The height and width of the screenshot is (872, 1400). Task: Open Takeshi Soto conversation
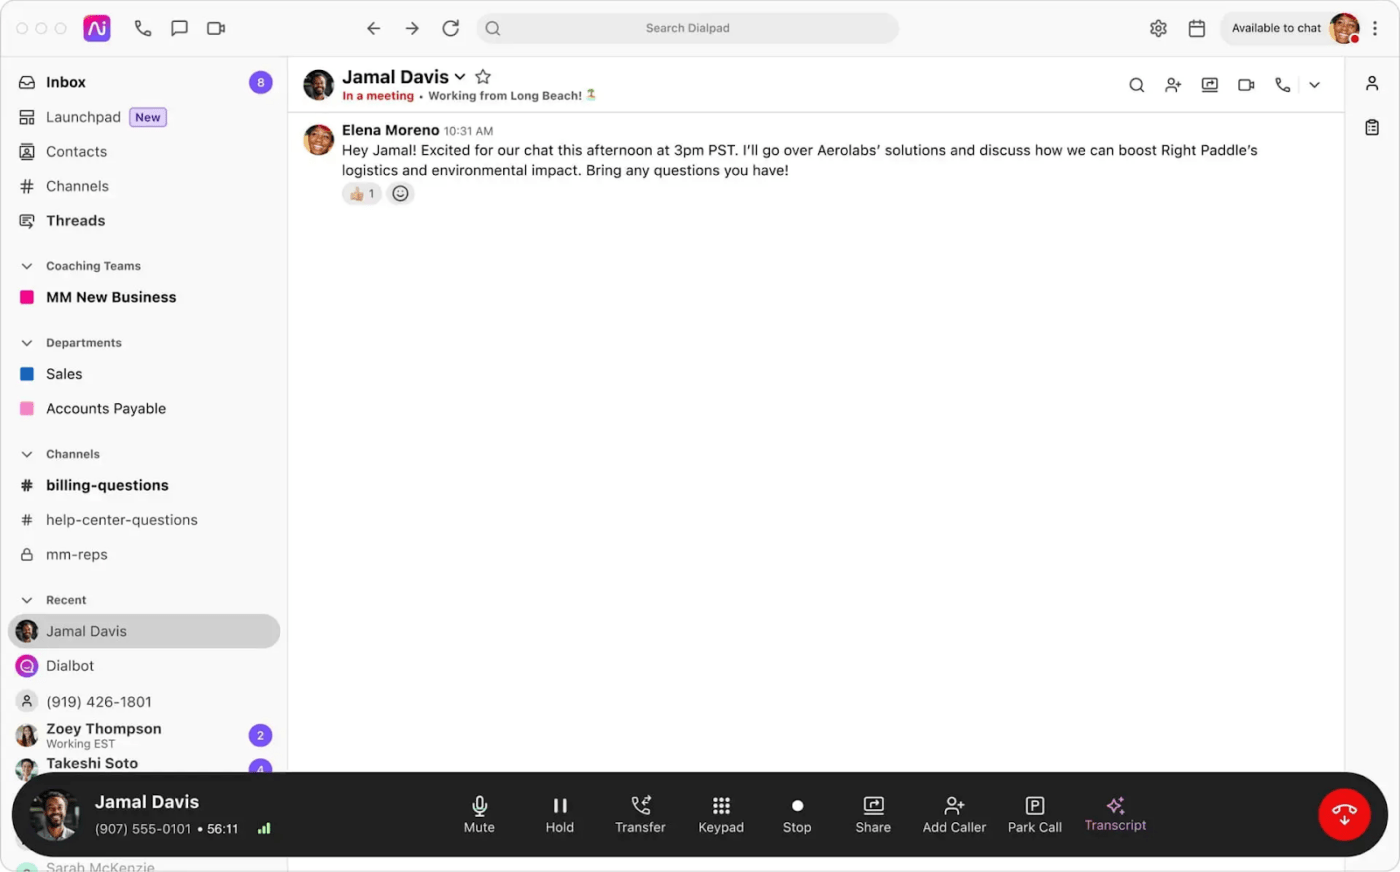click(x=144, y=764)
